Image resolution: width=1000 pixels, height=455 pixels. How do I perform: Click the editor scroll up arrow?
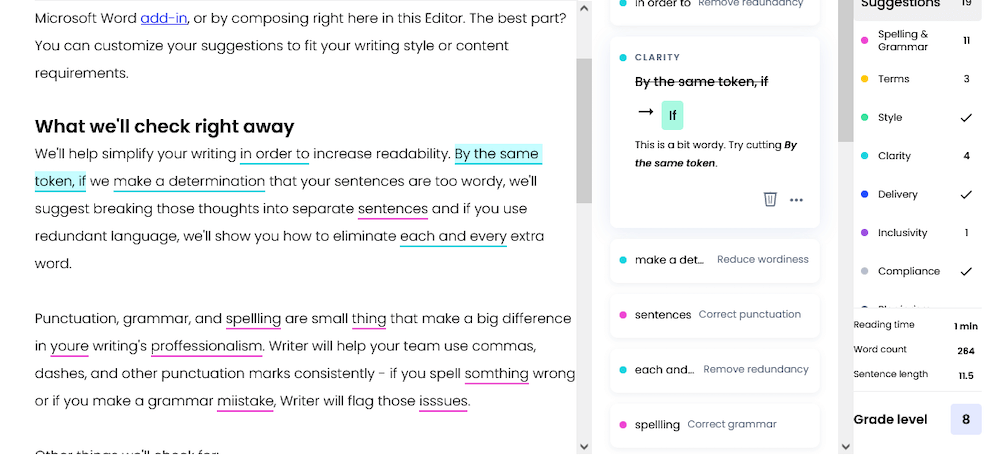[584, 8]
